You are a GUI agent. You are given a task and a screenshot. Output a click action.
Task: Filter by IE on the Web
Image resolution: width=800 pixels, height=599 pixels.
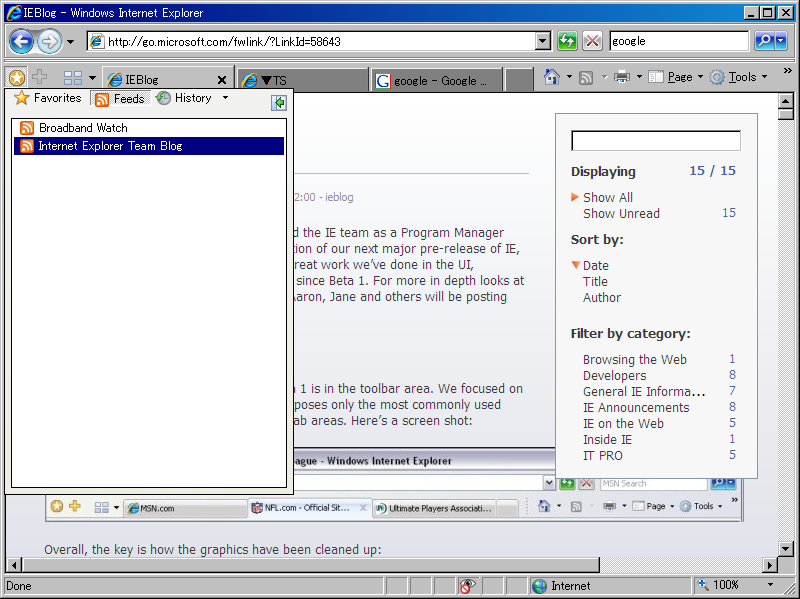click(x=623, y=423)
